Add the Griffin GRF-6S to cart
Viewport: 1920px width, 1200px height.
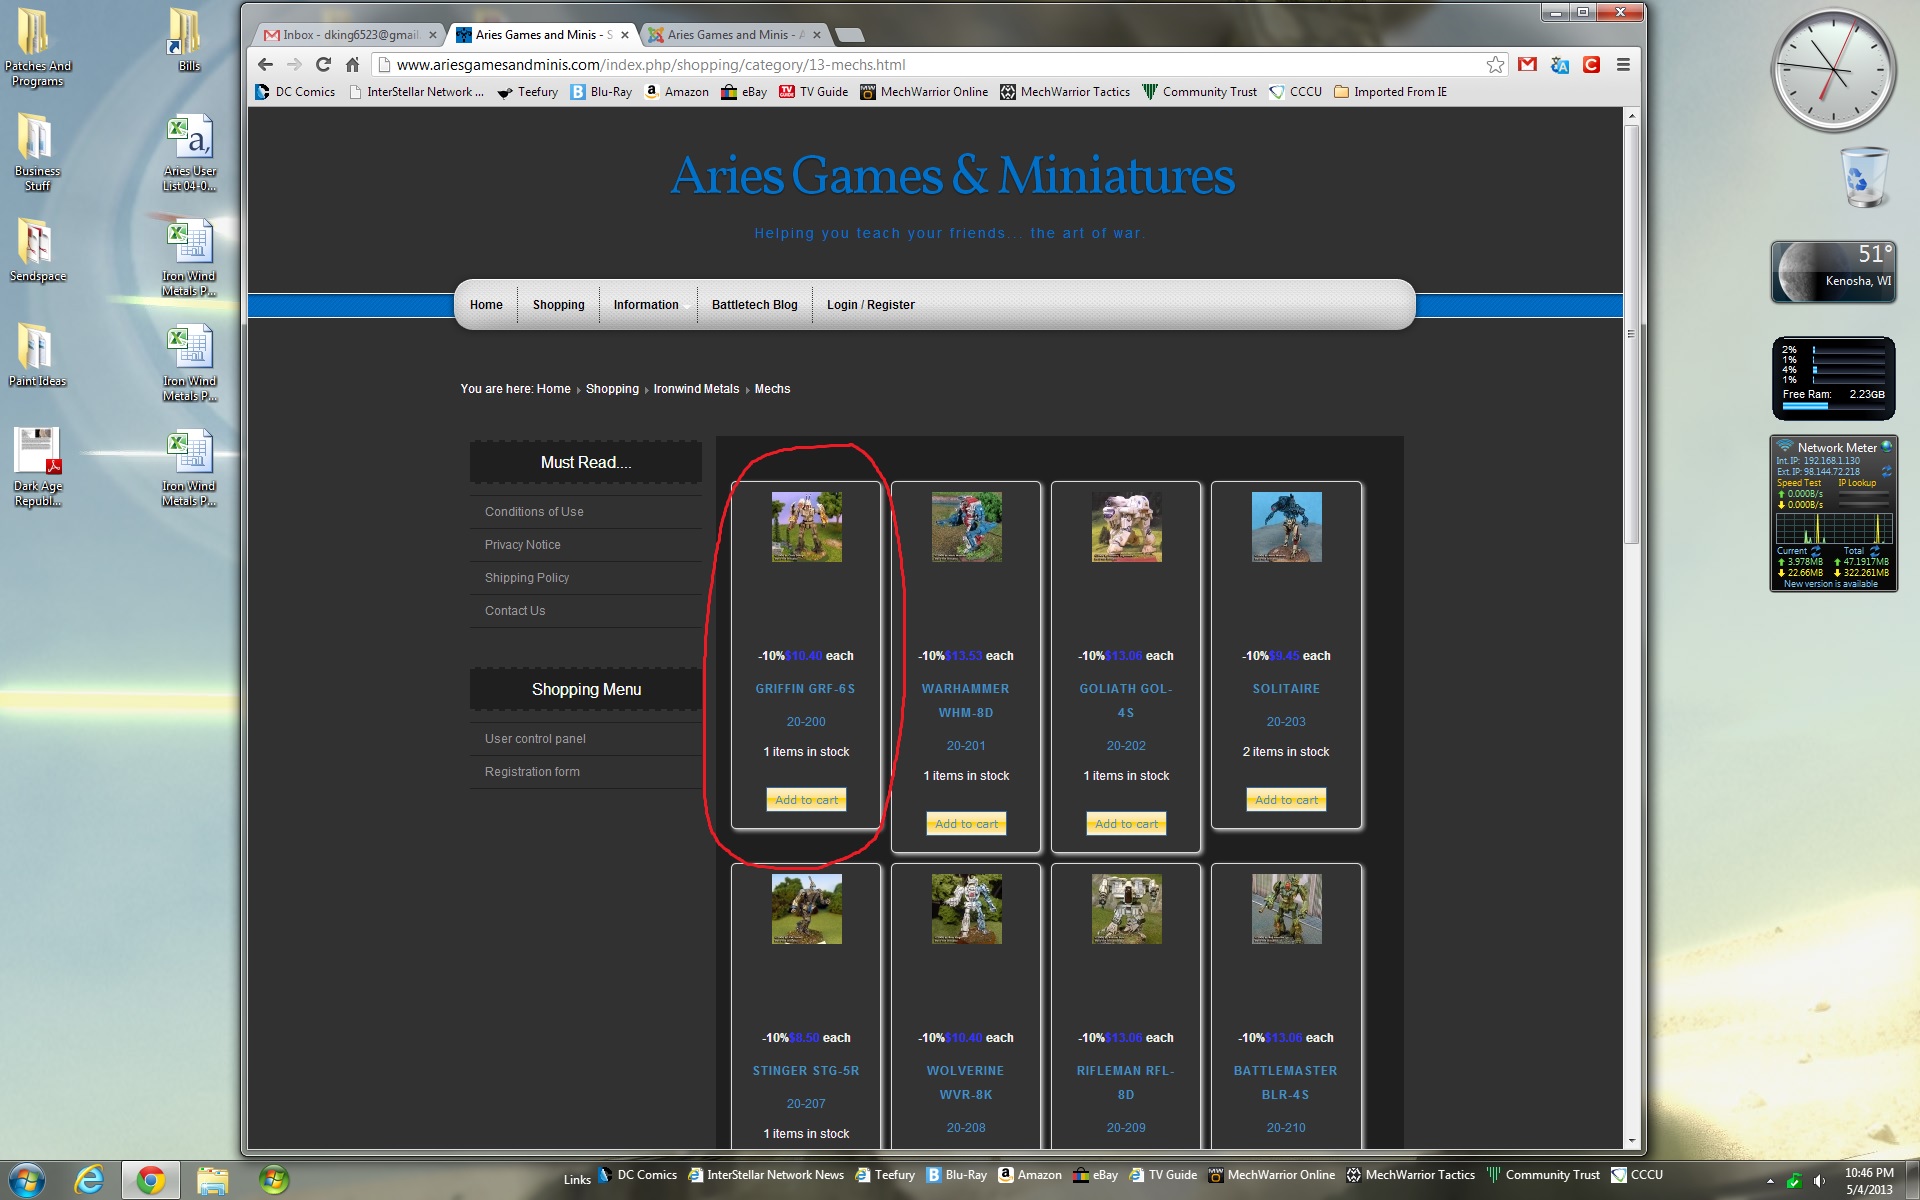pos(806,800)
